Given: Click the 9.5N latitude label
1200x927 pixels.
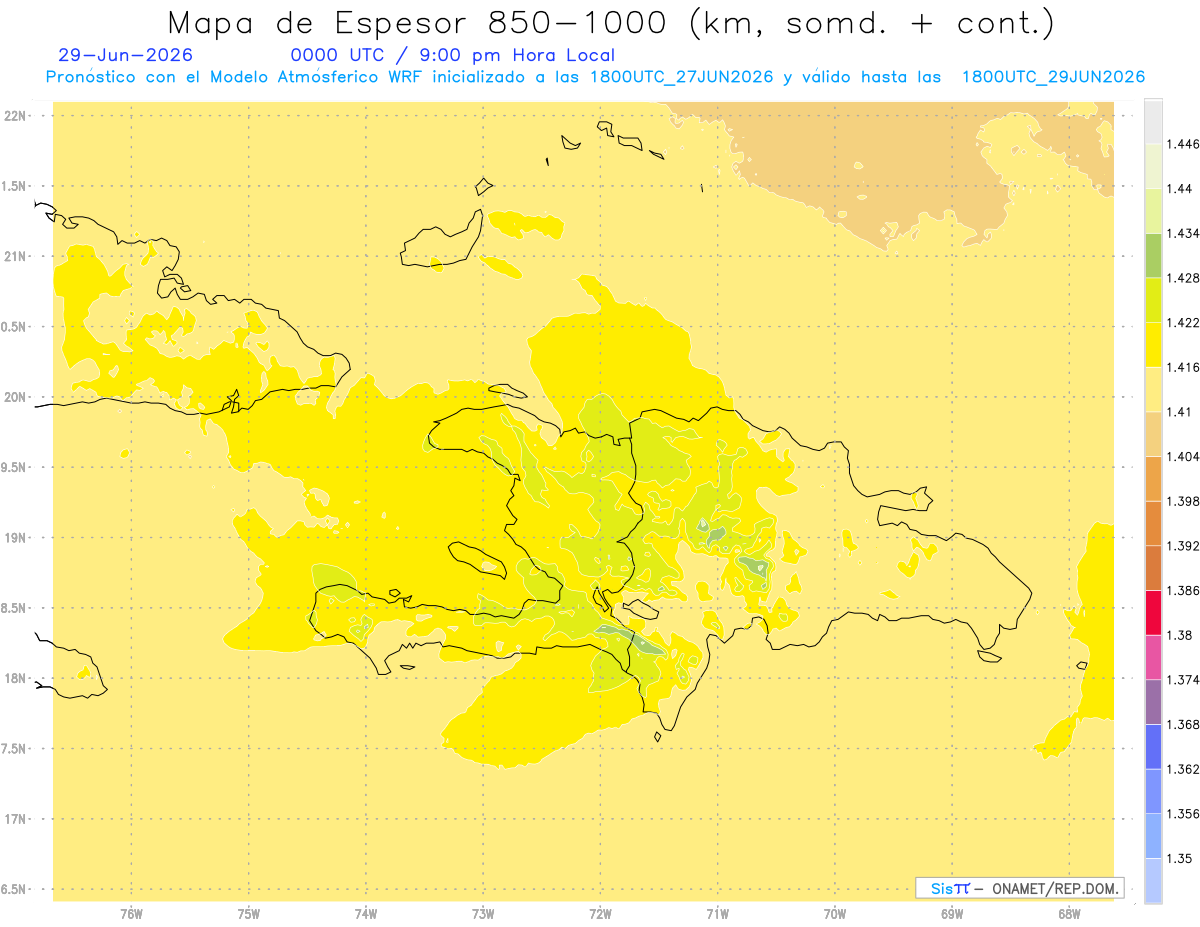Looking at the screenshot, I should point(15,468).
